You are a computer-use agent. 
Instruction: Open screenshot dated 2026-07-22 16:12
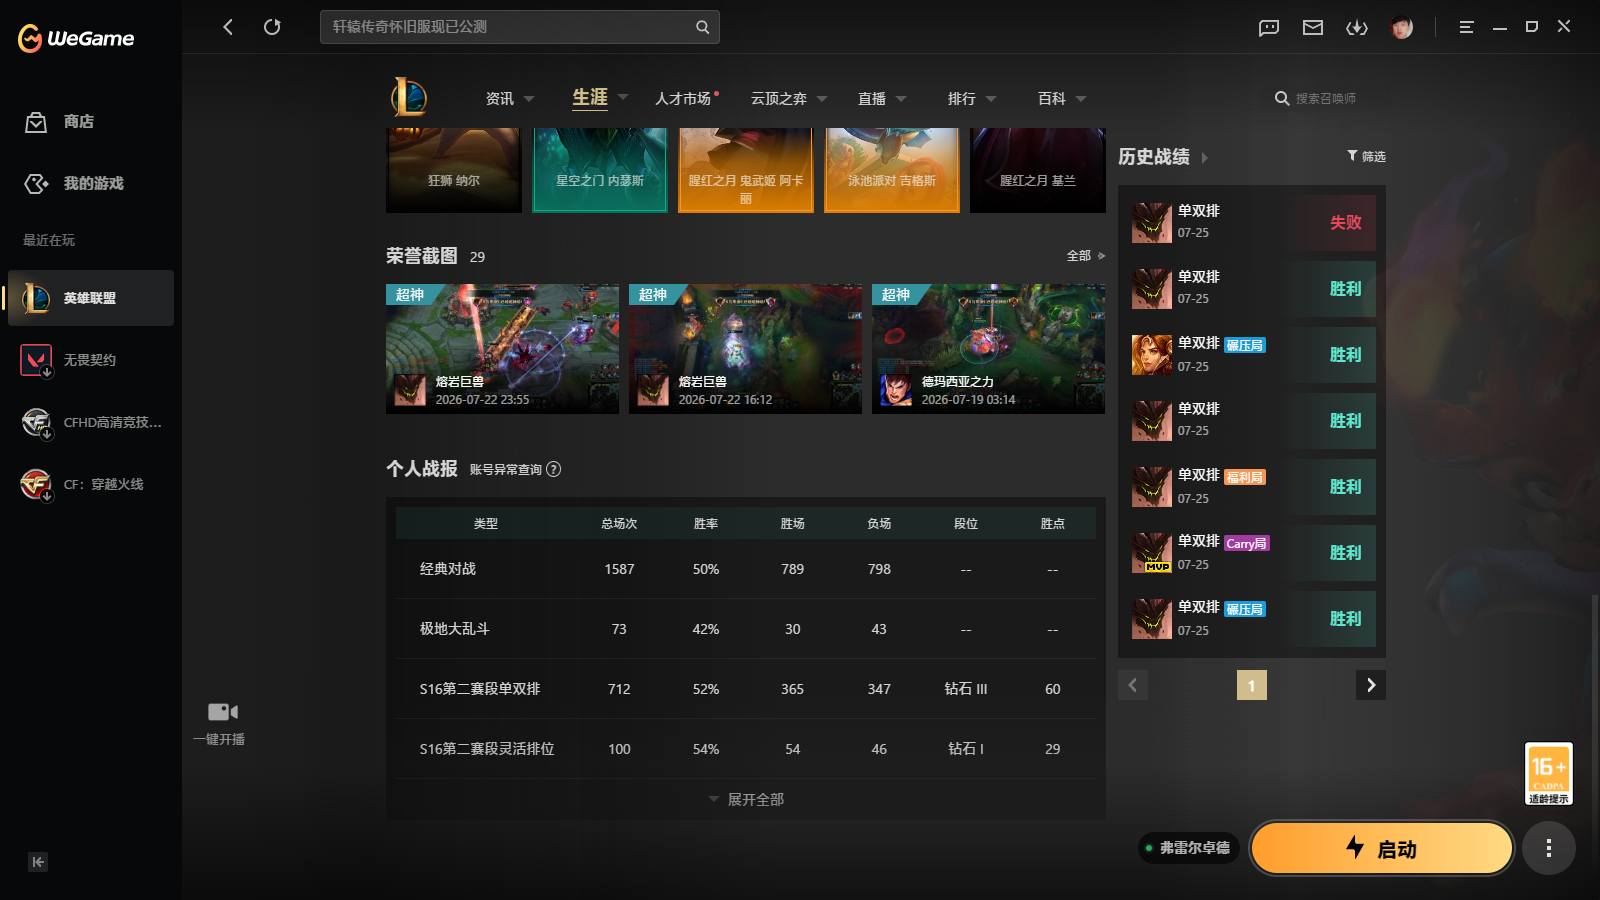(745, 348)
